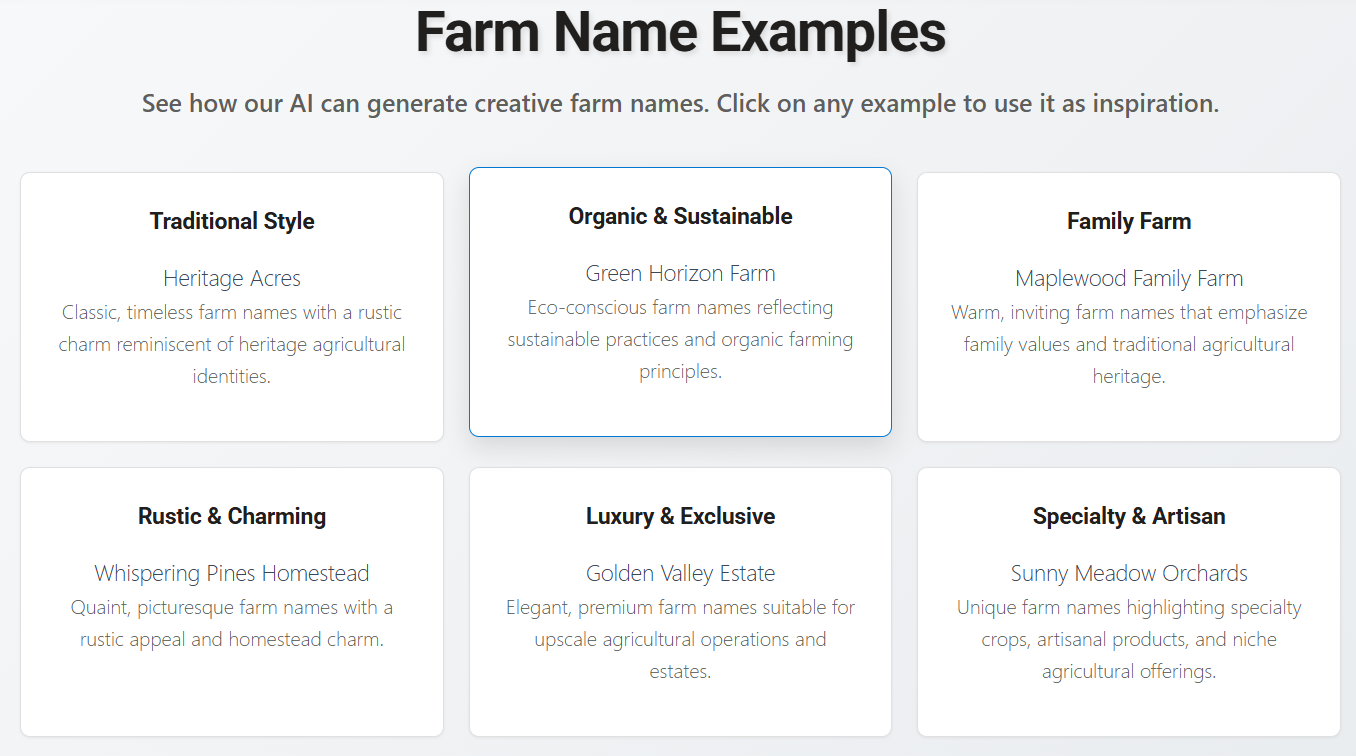Screen dimensions: 1356x756
Task: Click the Whispering Pines Homestead name
Action: coord(231,573)
